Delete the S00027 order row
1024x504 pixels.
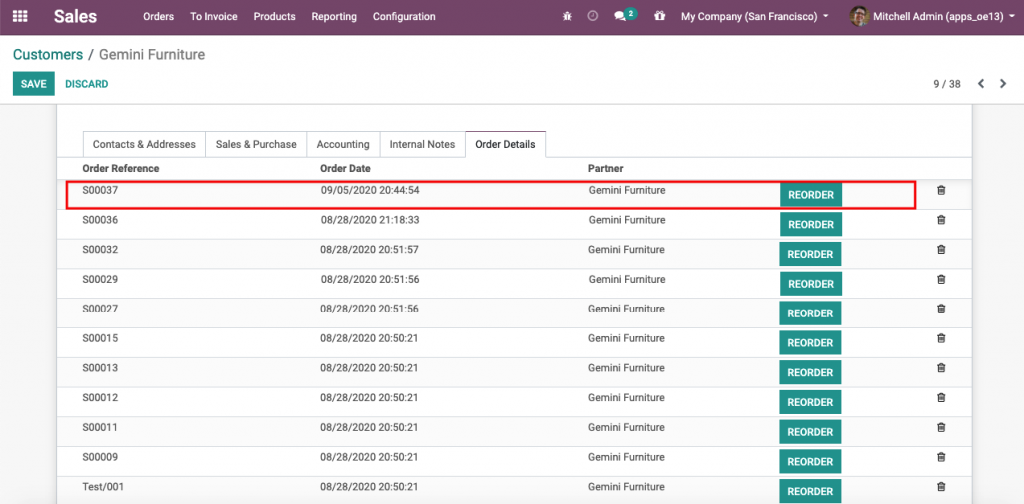[x=941, y=309]
